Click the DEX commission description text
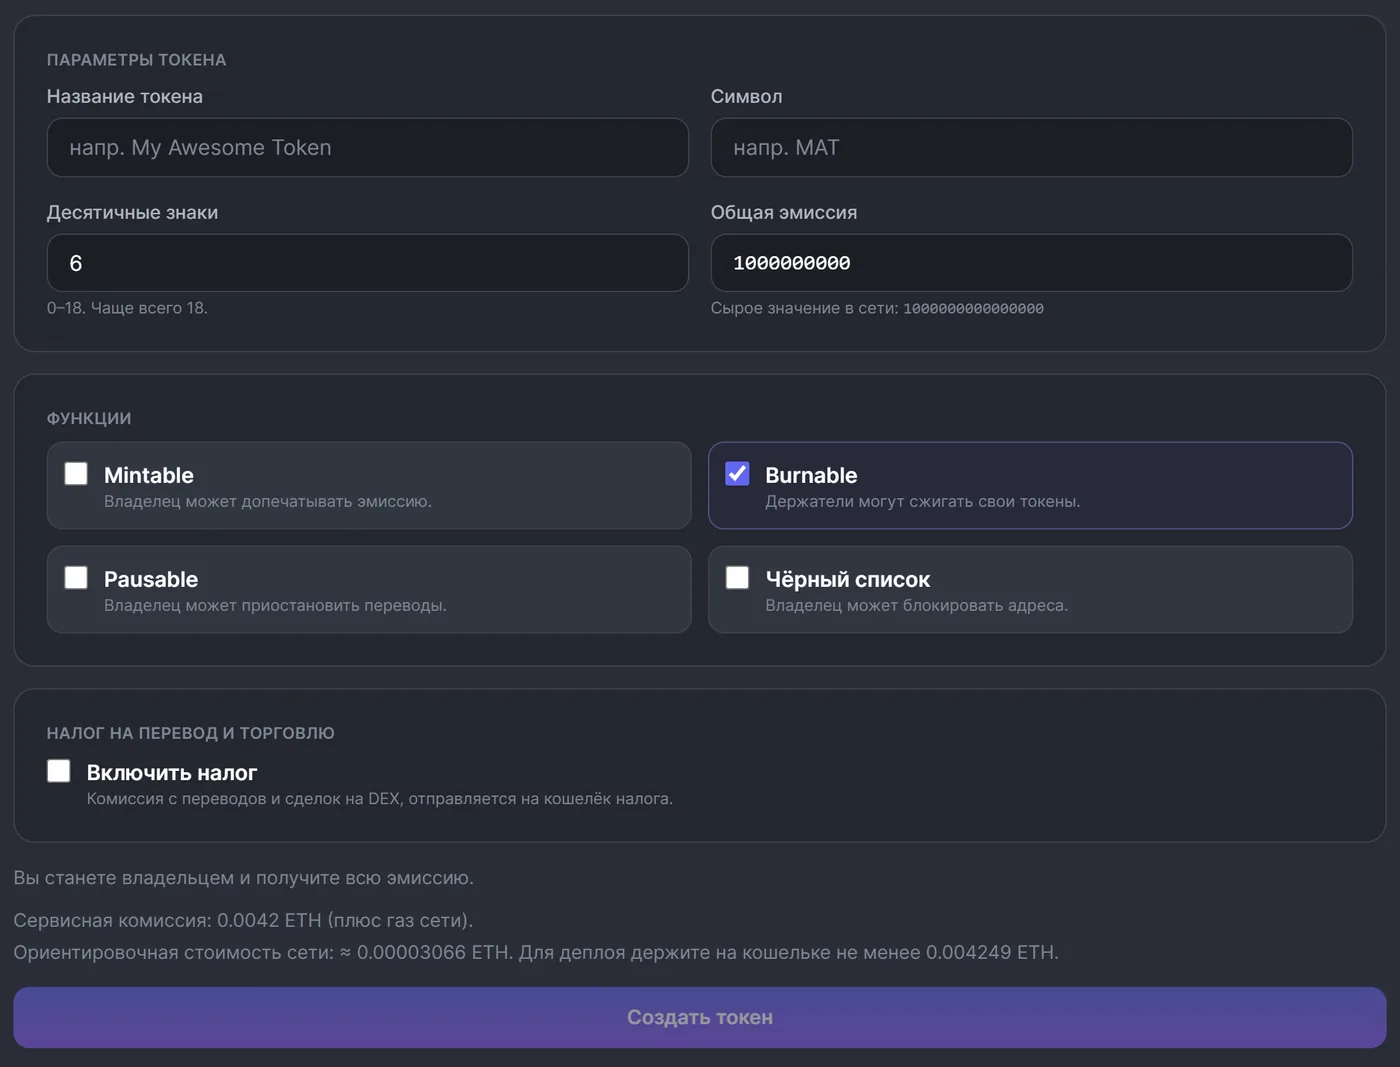 (380, 798)
